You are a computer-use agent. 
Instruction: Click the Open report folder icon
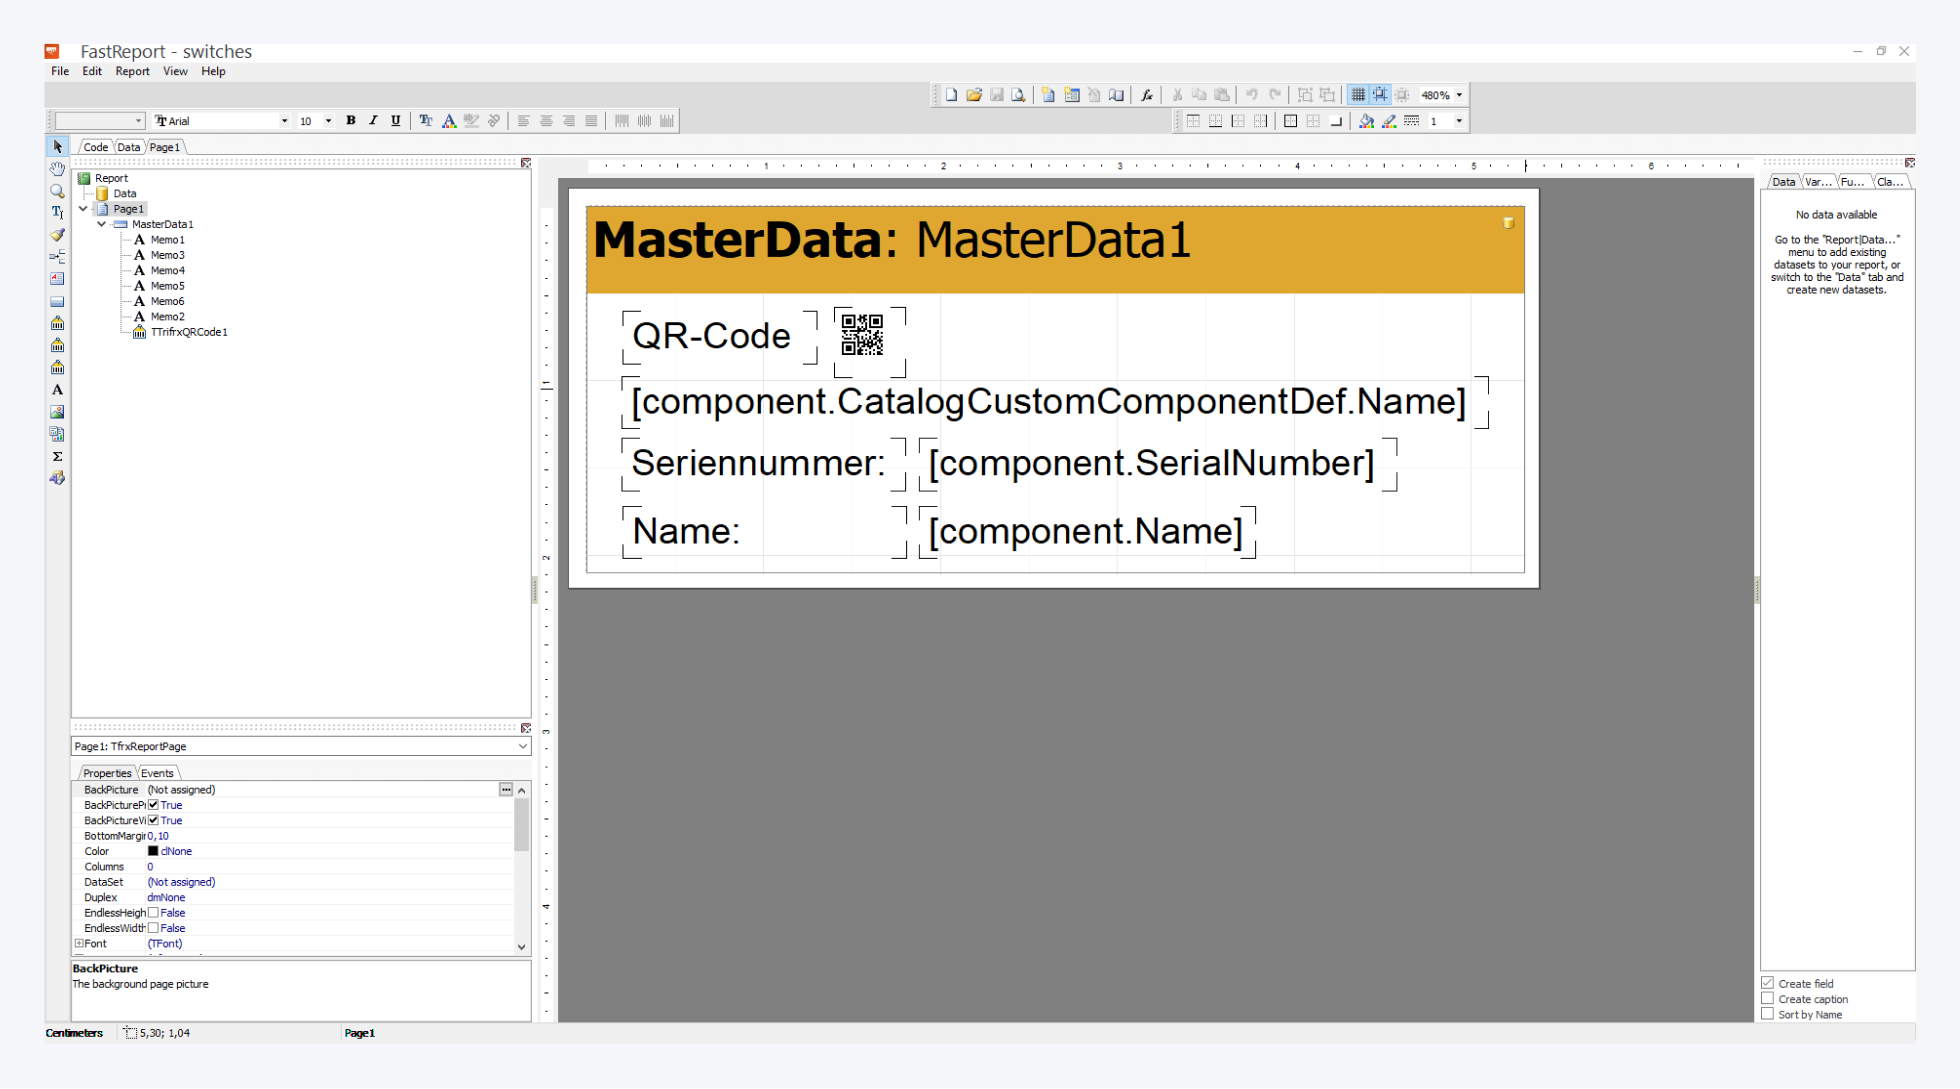click(973, 95)
